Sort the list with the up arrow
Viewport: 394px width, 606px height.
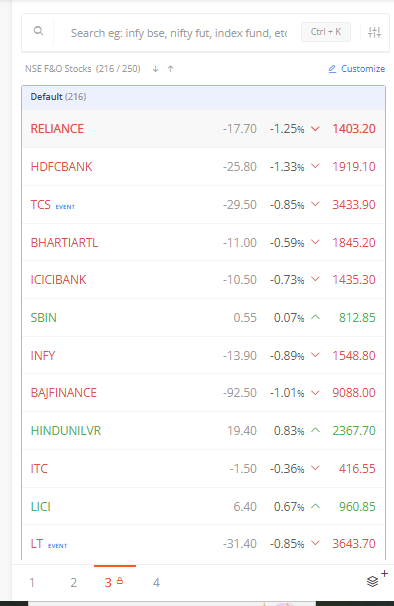pos(171,69)
